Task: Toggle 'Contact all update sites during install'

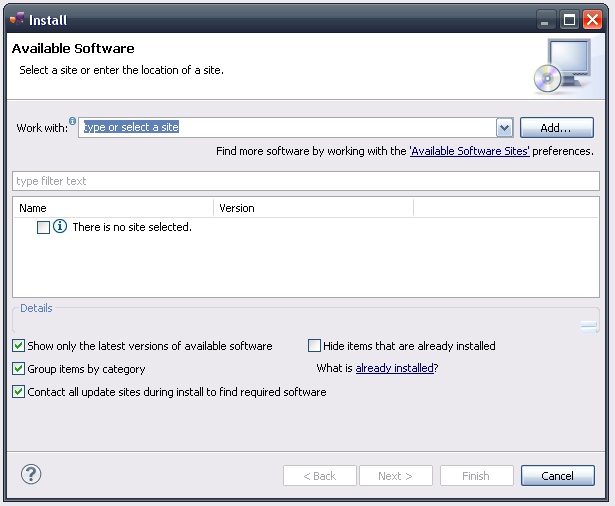Action: coord(19,392)
